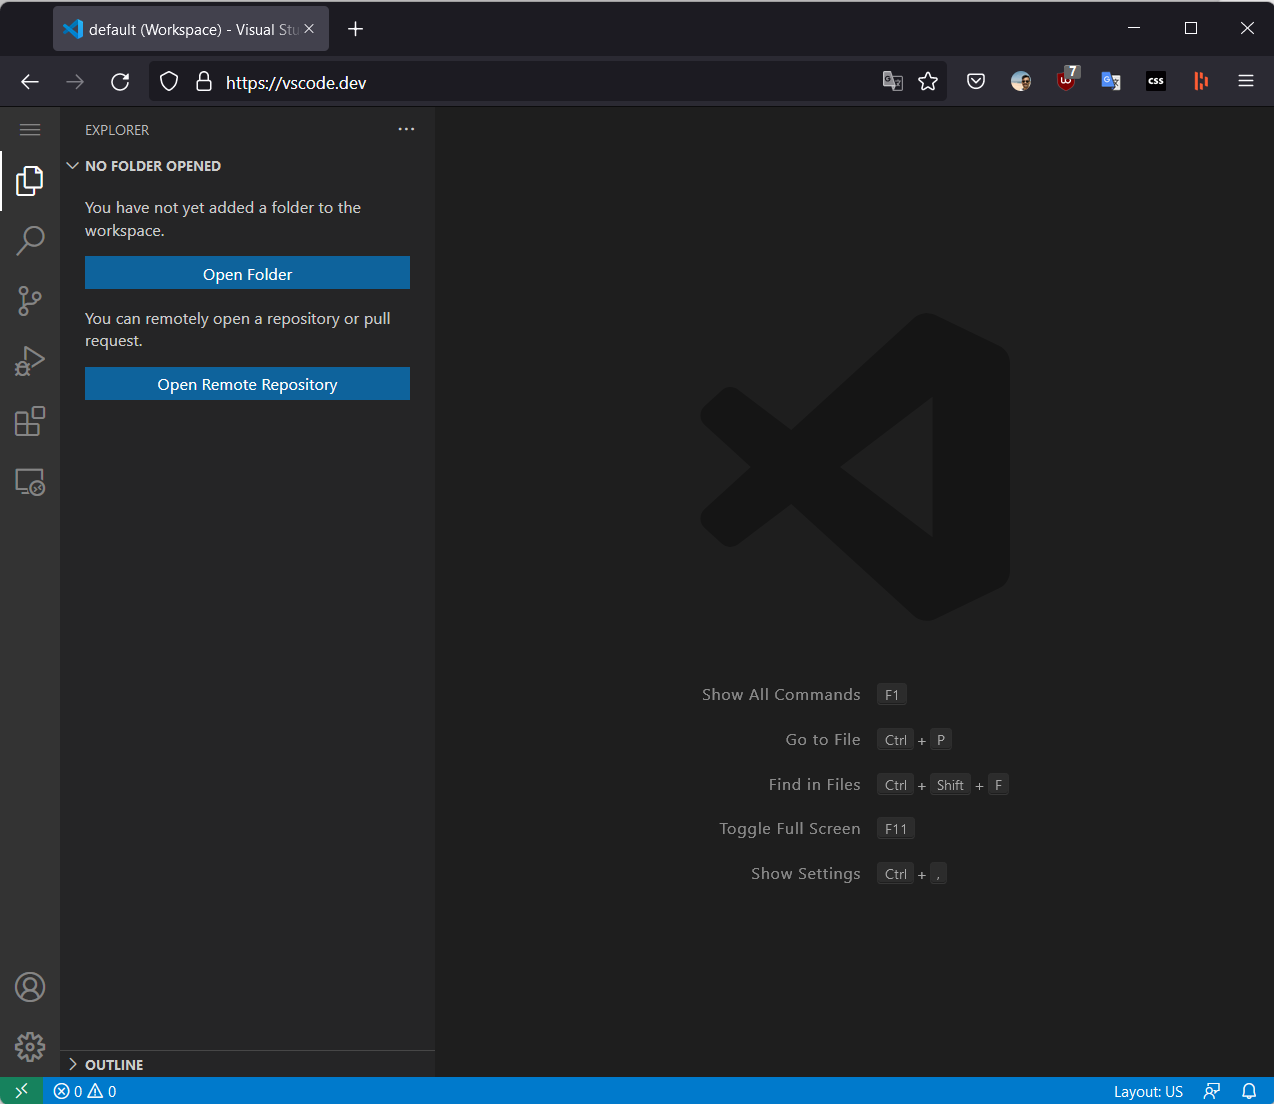Open the Manage settings gear menu

pos(30,1047)
